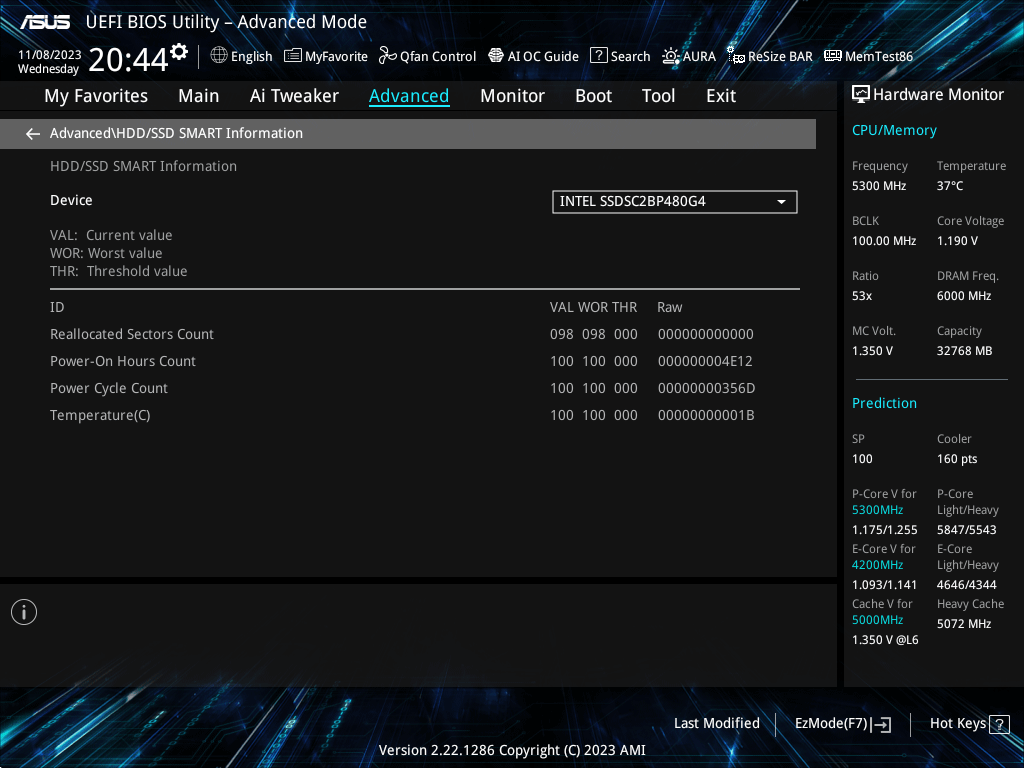
Task: Switch to My Favorites tab
Action: (96, 96)
